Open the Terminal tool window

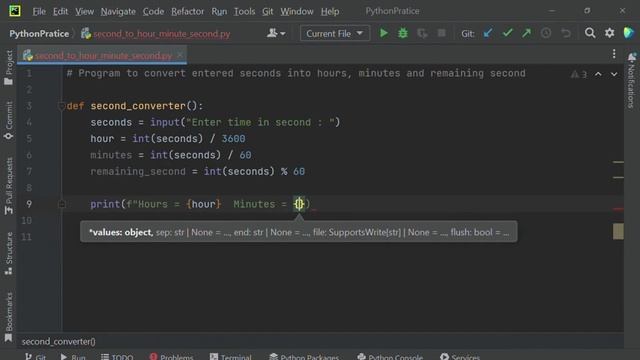pos(231,357)
